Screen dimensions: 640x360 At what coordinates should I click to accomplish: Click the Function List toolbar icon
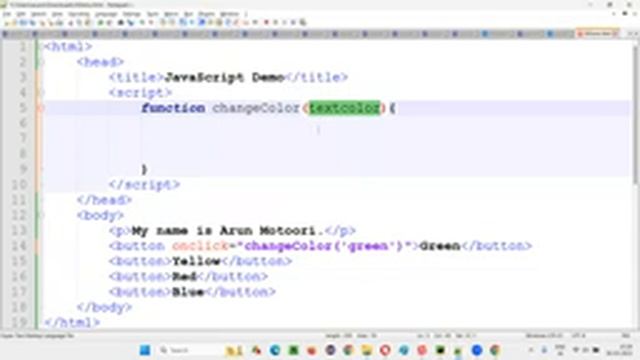[x=237, y=23]
